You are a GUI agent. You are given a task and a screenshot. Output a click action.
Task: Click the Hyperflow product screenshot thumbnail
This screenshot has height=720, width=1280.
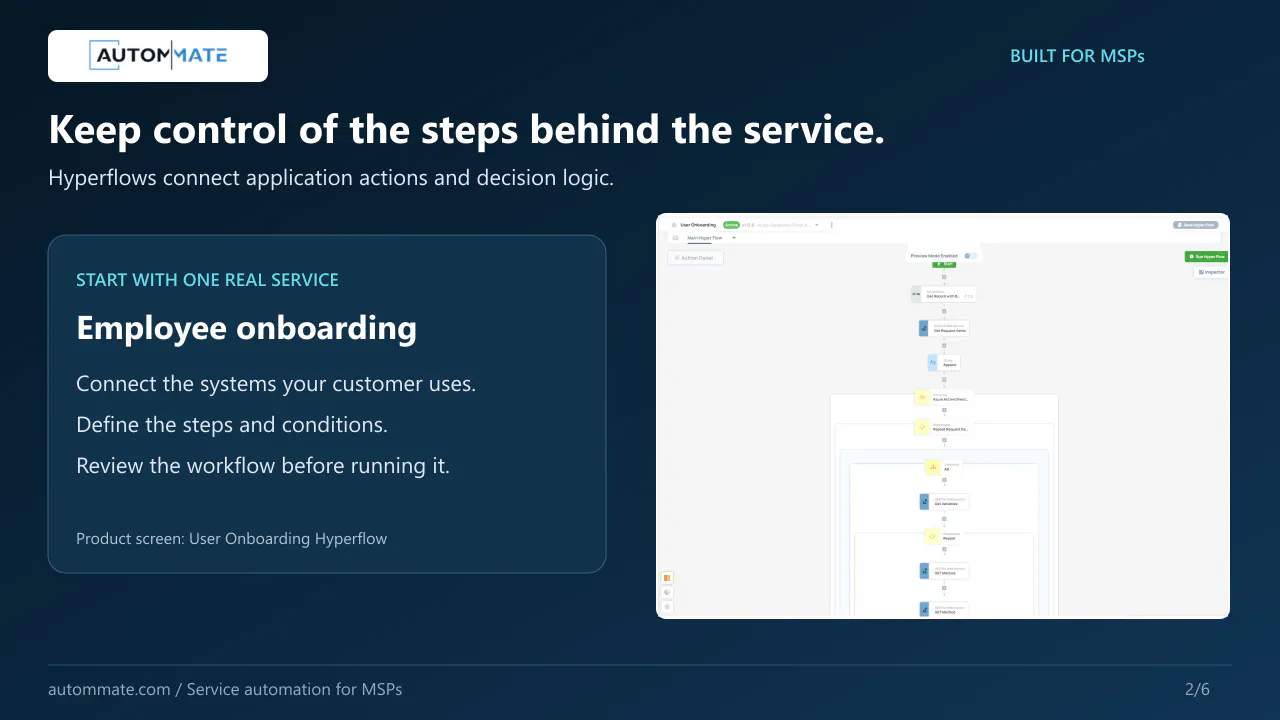[x=943, y=416]
